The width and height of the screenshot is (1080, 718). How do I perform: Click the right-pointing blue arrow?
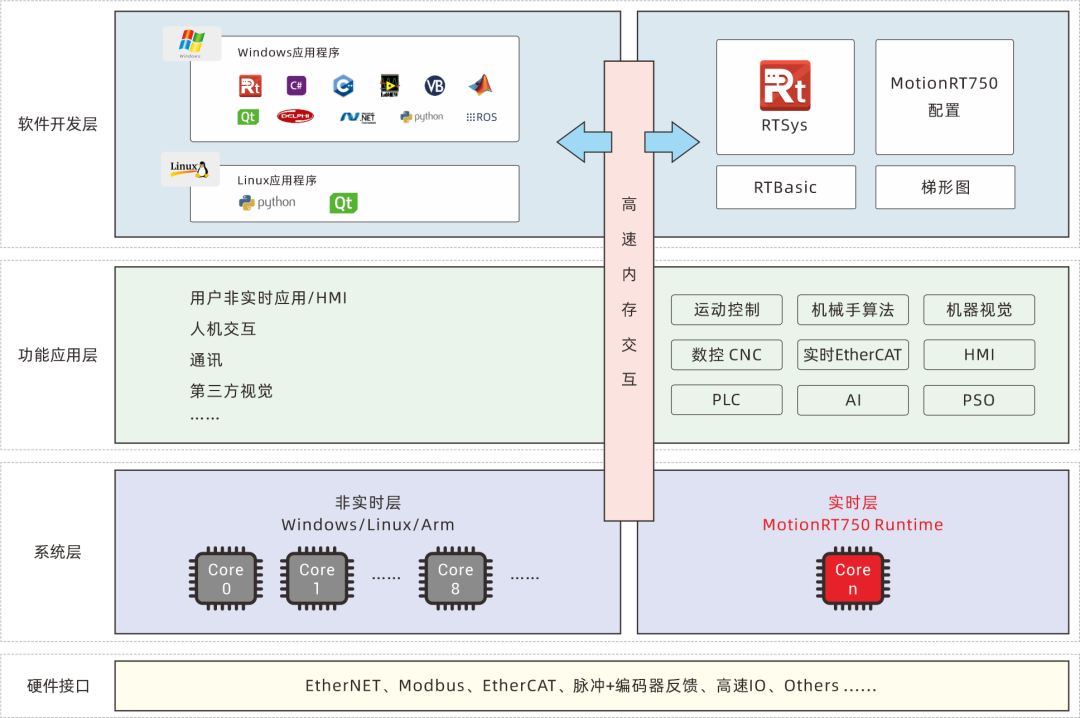coord(672,141)
